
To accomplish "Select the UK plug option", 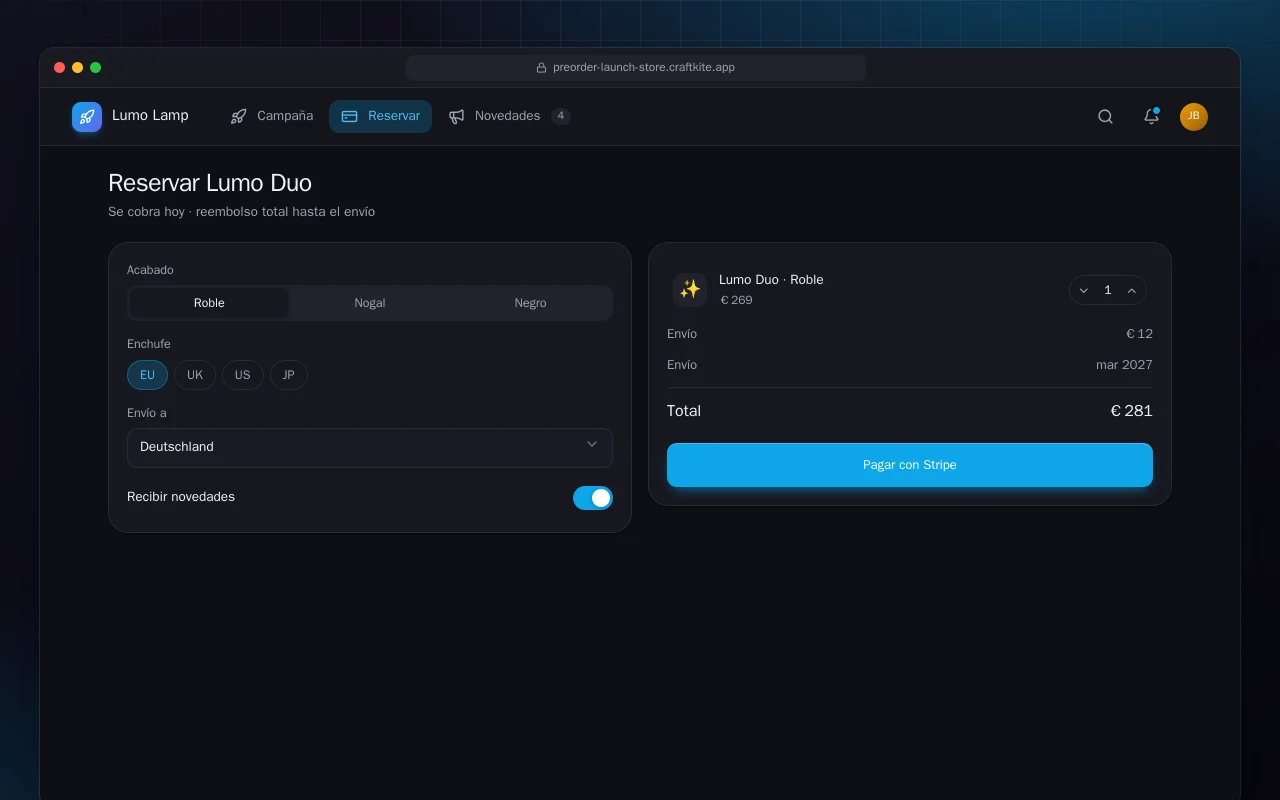I will [x=195, y=375].
